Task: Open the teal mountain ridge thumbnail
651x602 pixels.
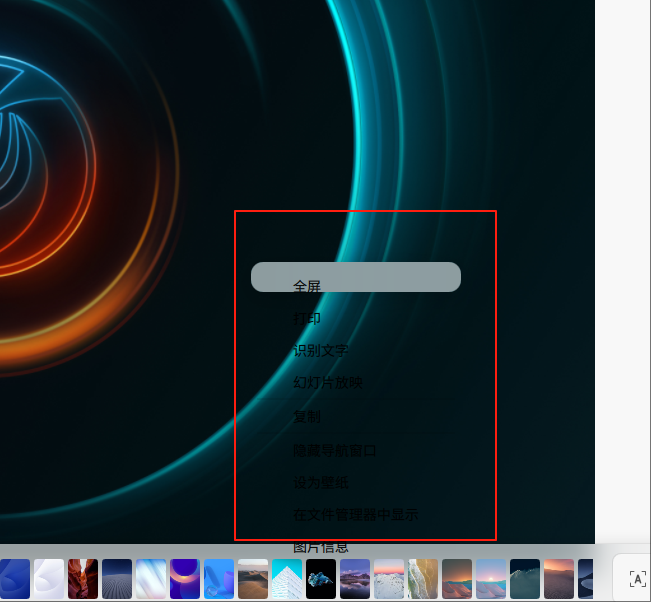Action: (x=525, y=579)
